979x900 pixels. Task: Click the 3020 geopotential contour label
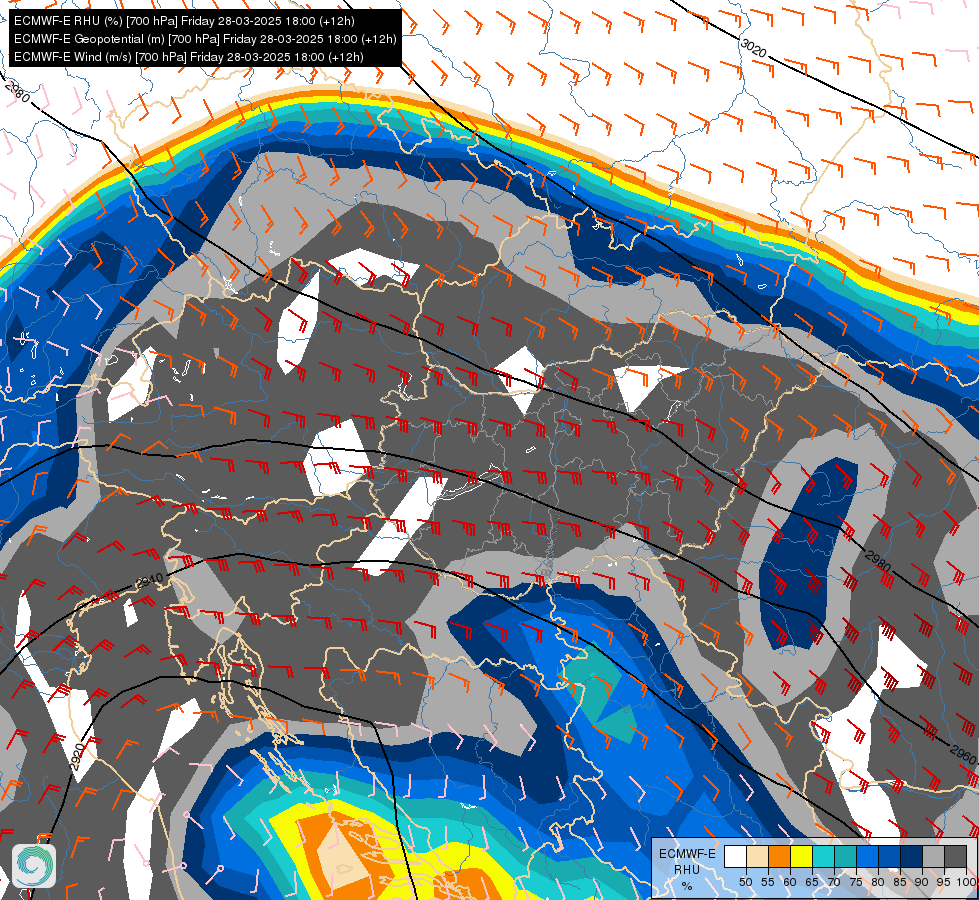pyautogui.click(x=753, y=48)
